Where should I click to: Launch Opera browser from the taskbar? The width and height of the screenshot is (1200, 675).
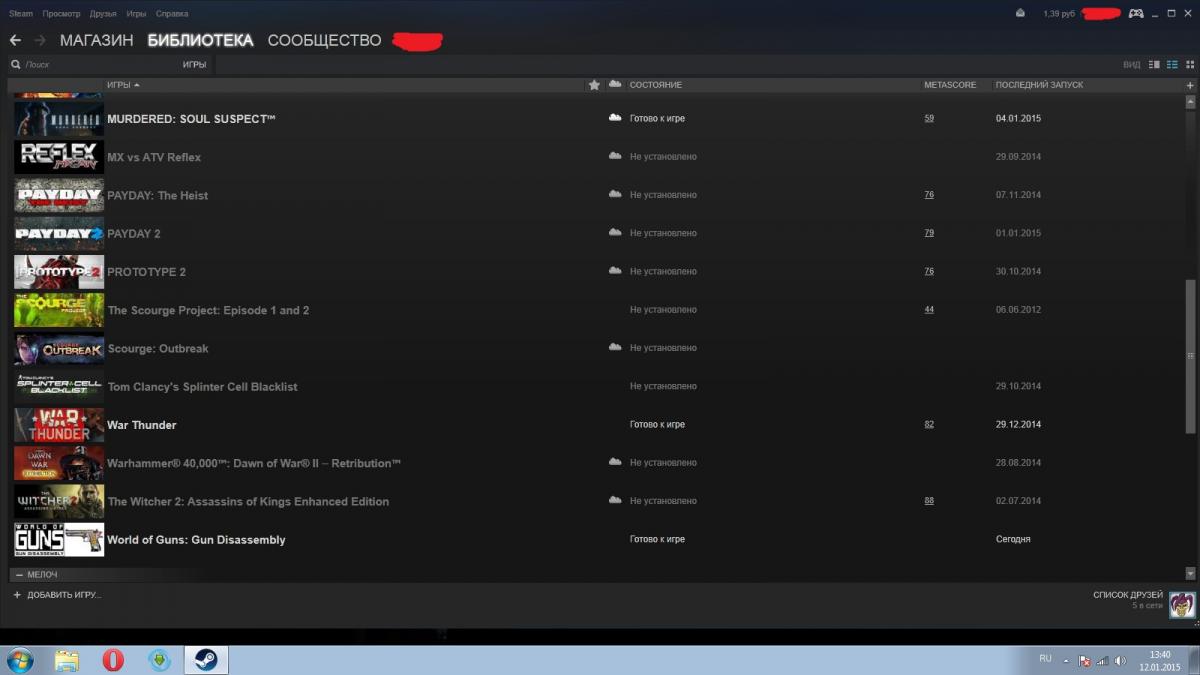pos(113,660)
